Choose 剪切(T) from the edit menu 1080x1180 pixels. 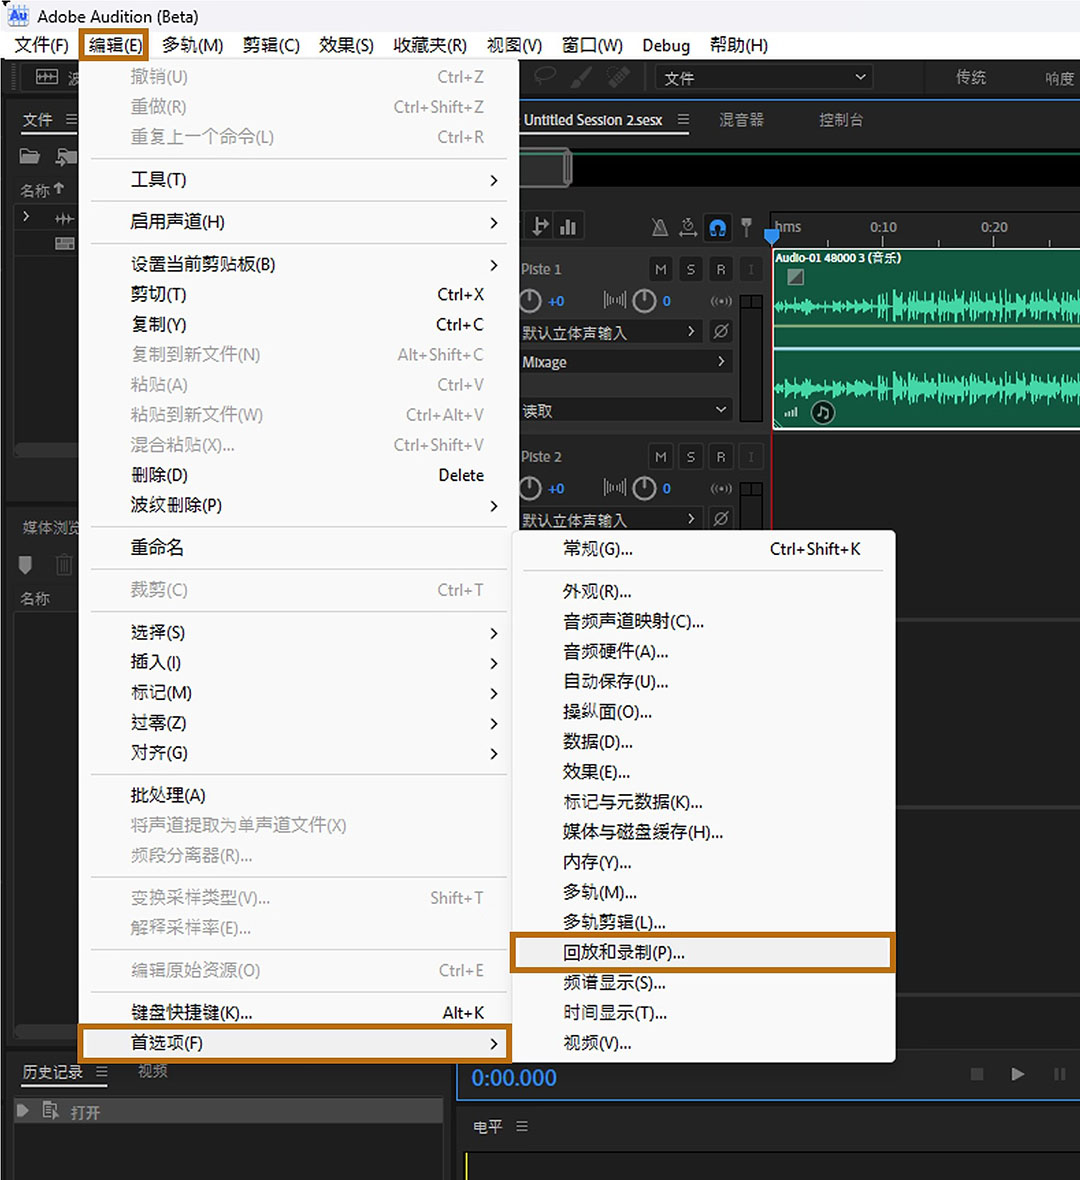(x=300, y=294)
